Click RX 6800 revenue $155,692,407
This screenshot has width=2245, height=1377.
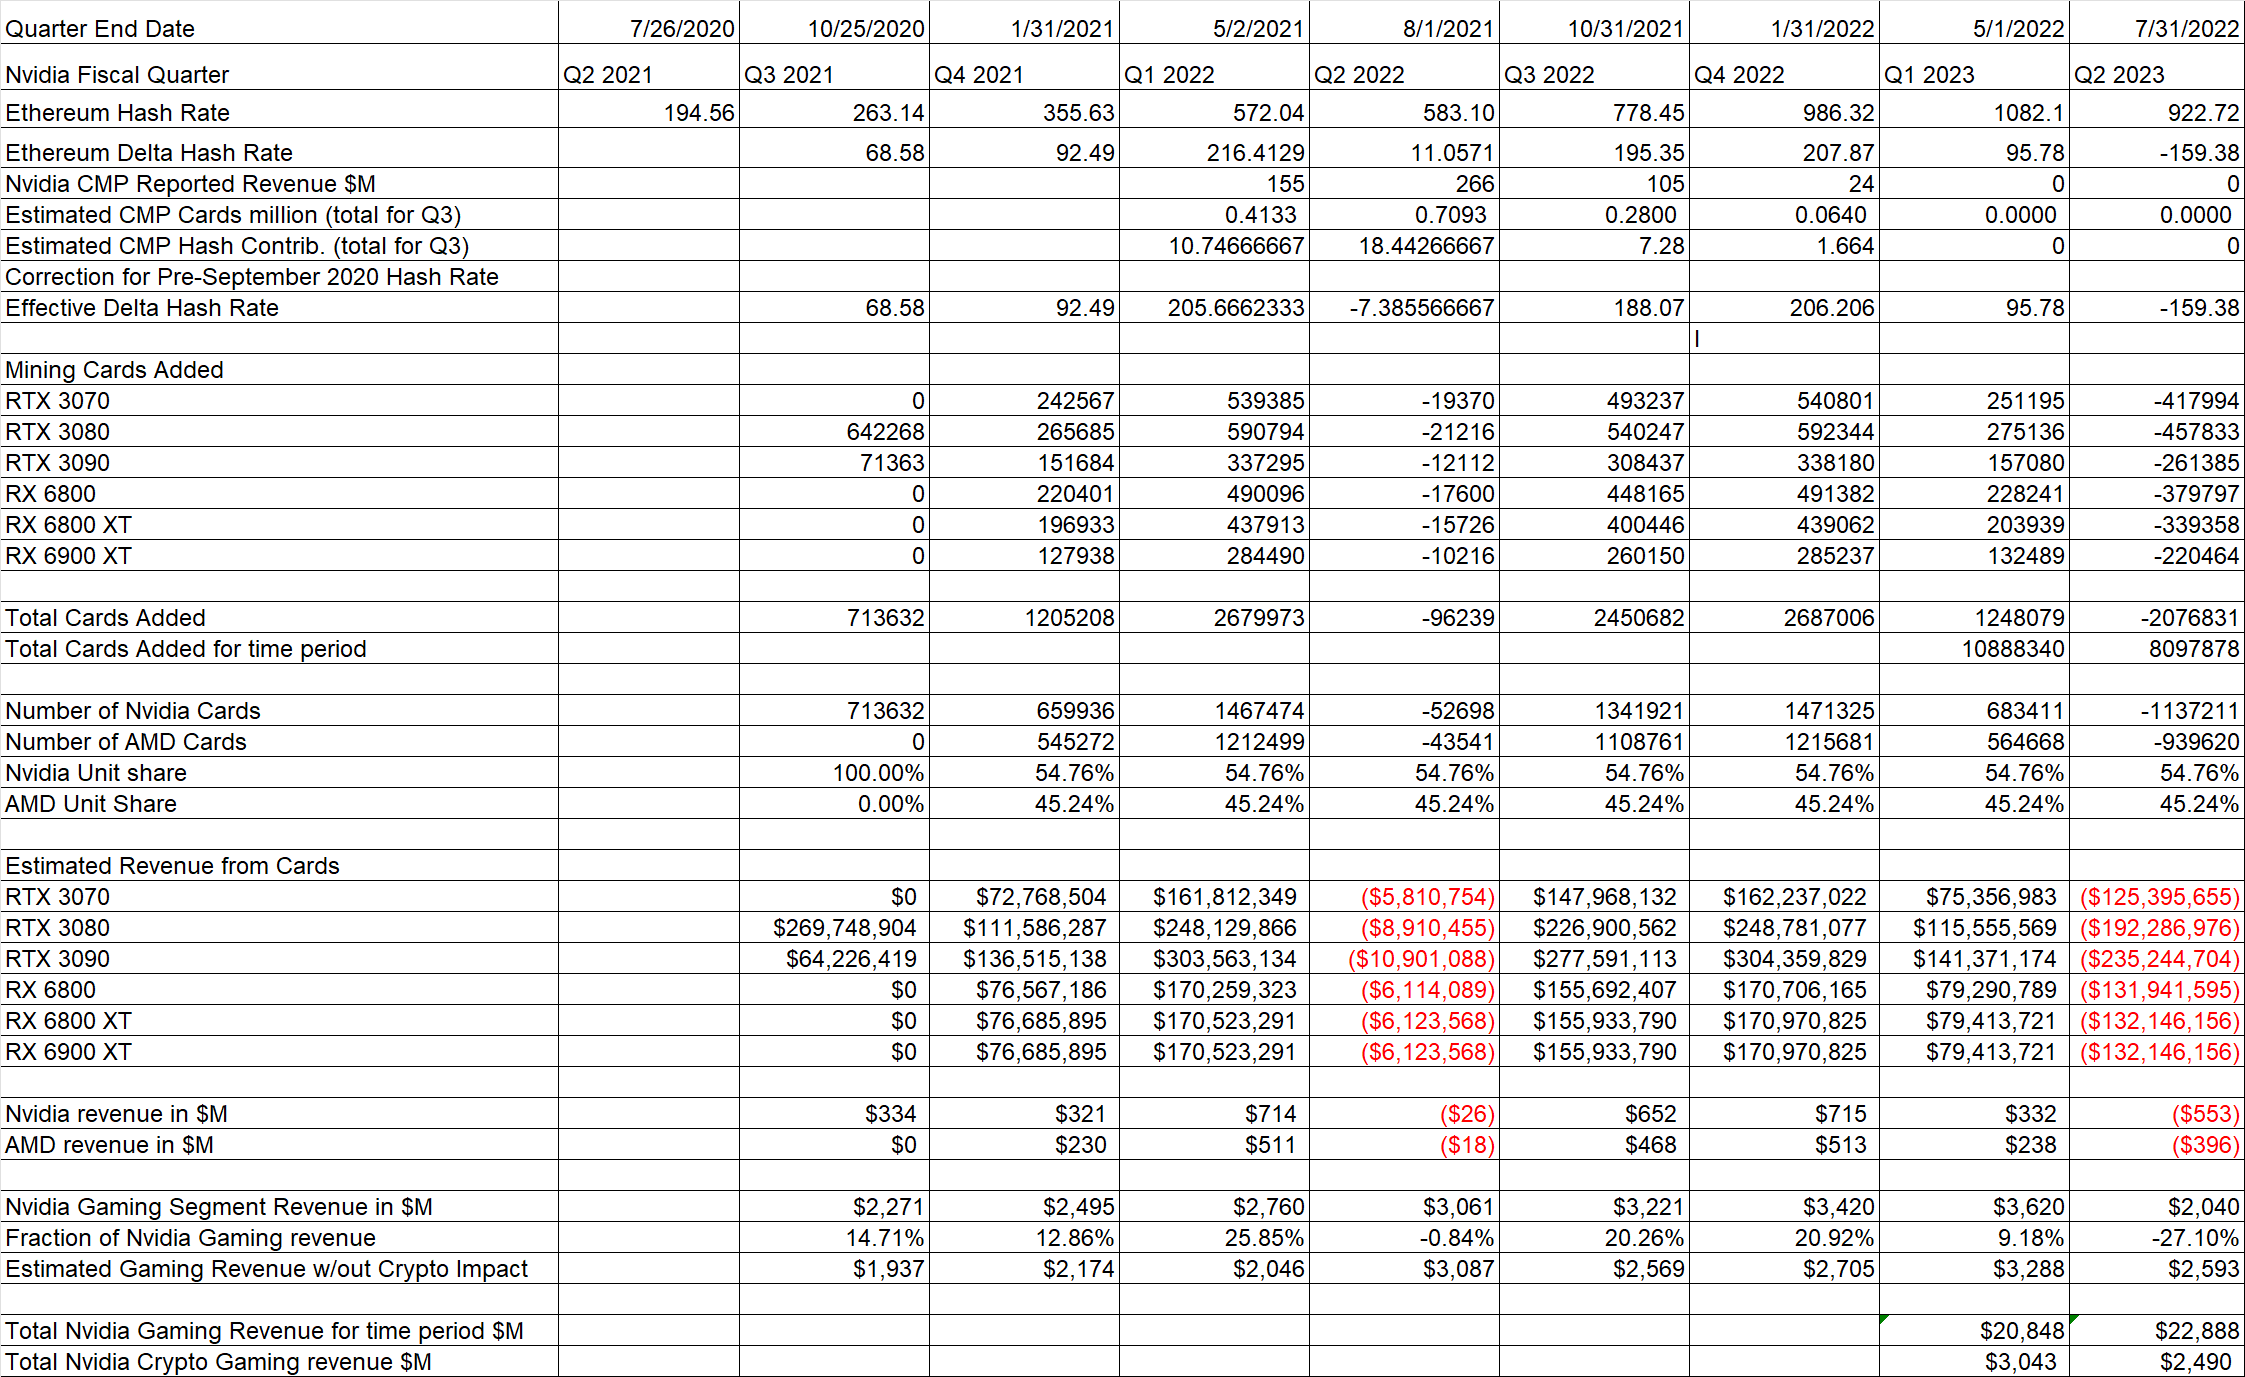click(1594, 989)
